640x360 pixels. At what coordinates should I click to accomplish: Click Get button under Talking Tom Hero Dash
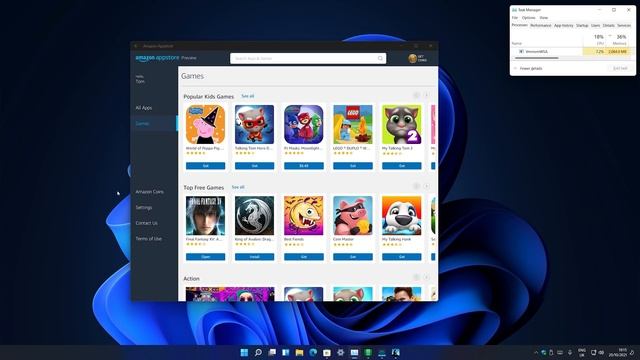click(x=254, y=166)
